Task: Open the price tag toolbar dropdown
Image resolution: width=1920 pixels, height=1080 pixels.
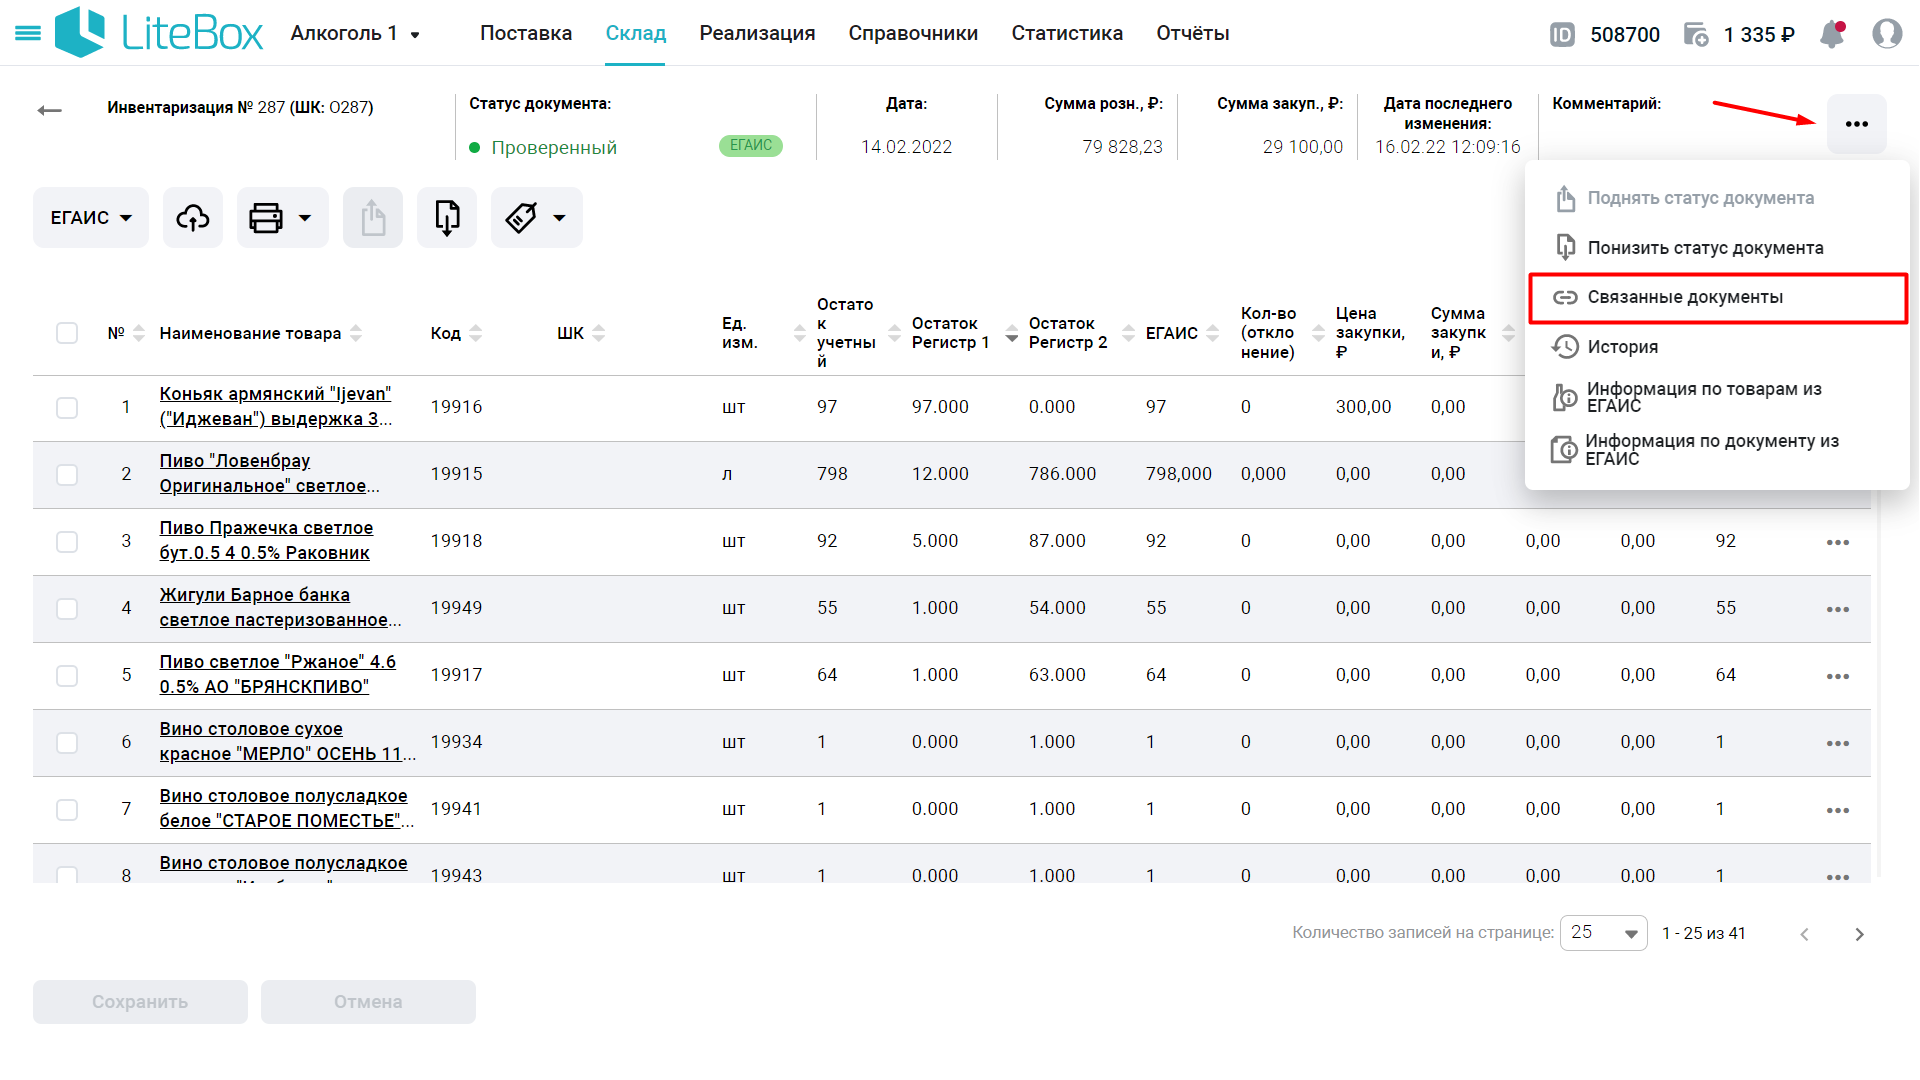Action: (x=537, y=217)
